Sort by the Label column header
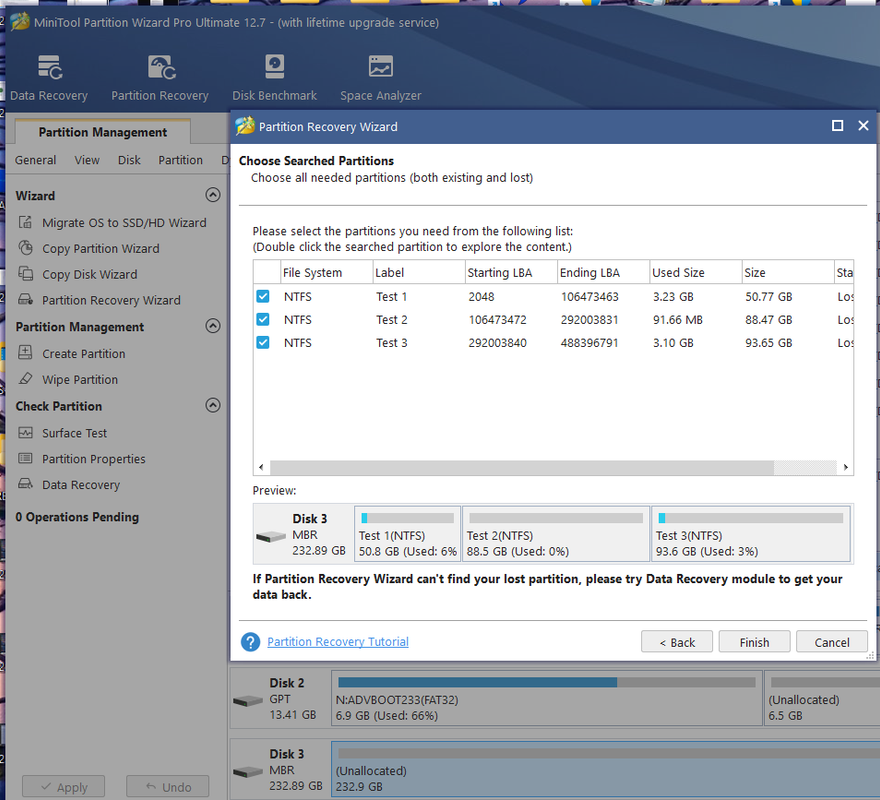880x800 pixels. tap(419, 272)
